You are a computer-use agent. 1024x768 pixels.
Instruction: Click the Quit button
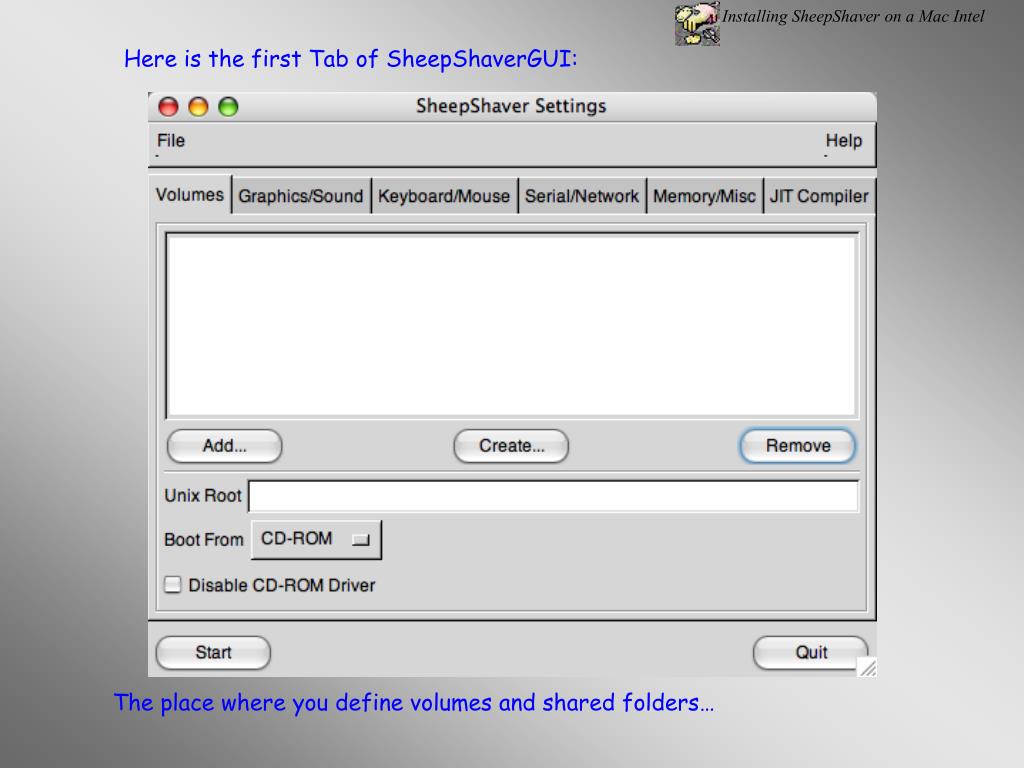coord(810,652)
